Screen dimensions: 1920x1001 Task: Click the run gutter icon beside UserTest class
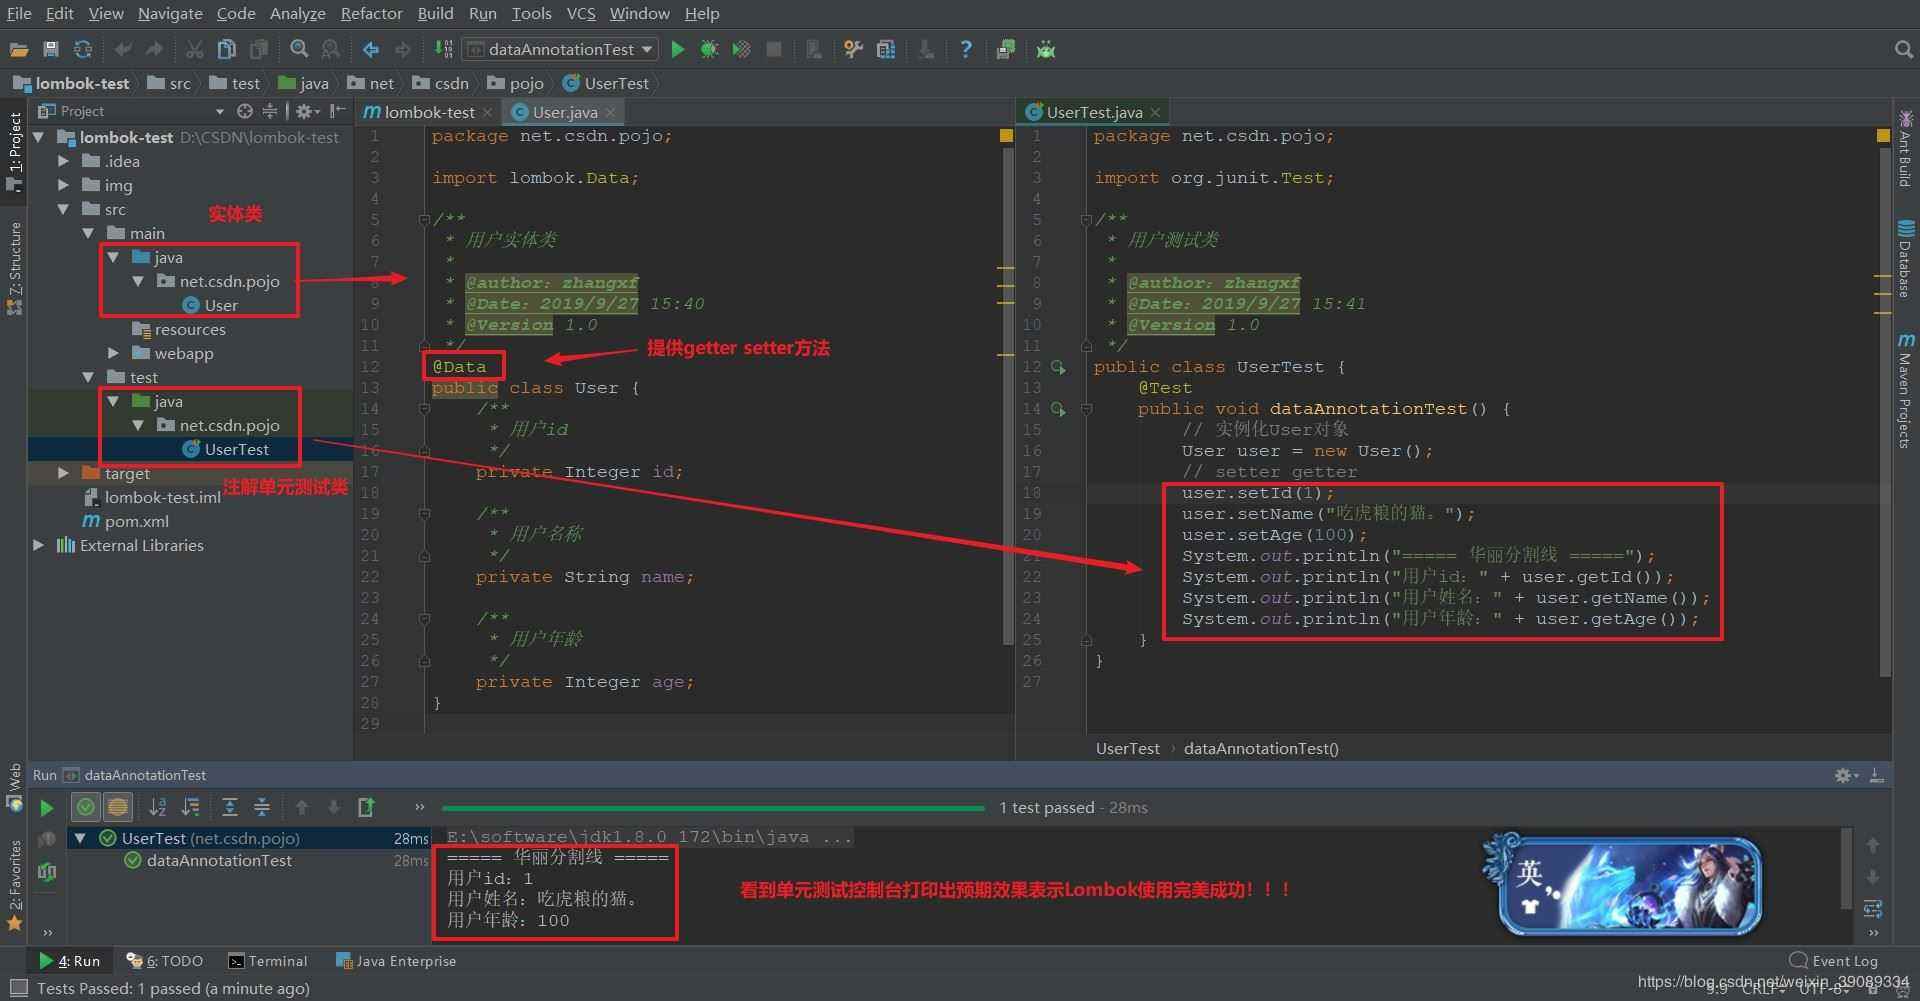point(1058,367)
